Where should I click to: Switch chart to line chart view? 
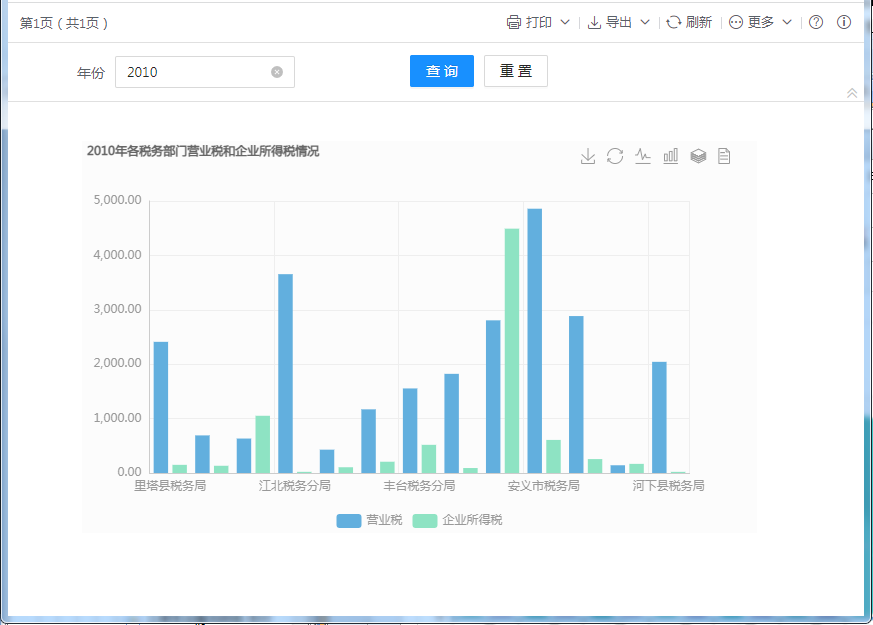pos(643,156)
